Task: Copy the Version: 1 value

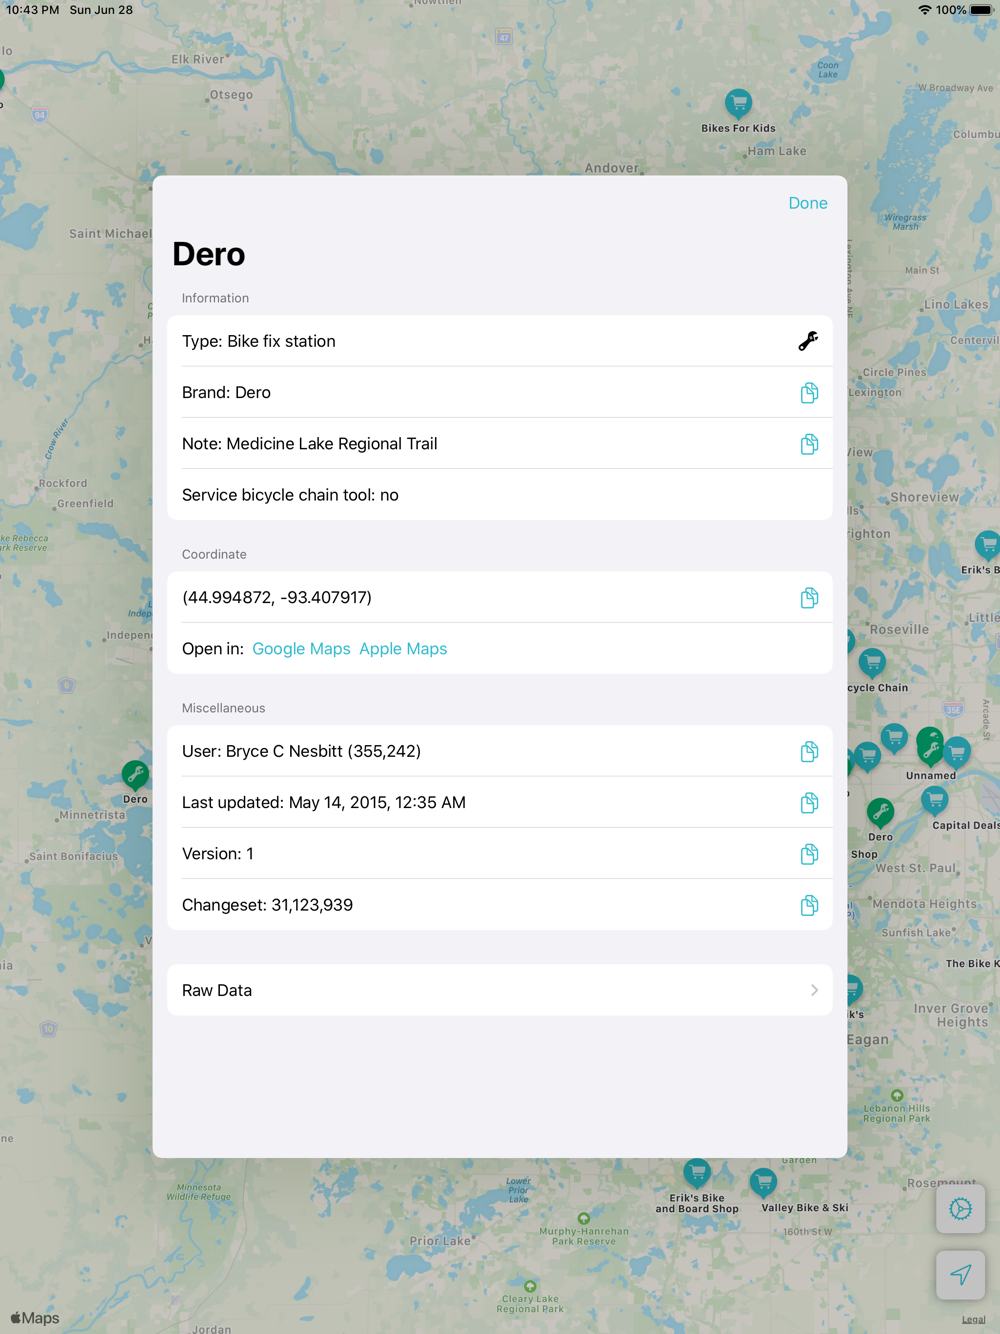Action: 809,854
